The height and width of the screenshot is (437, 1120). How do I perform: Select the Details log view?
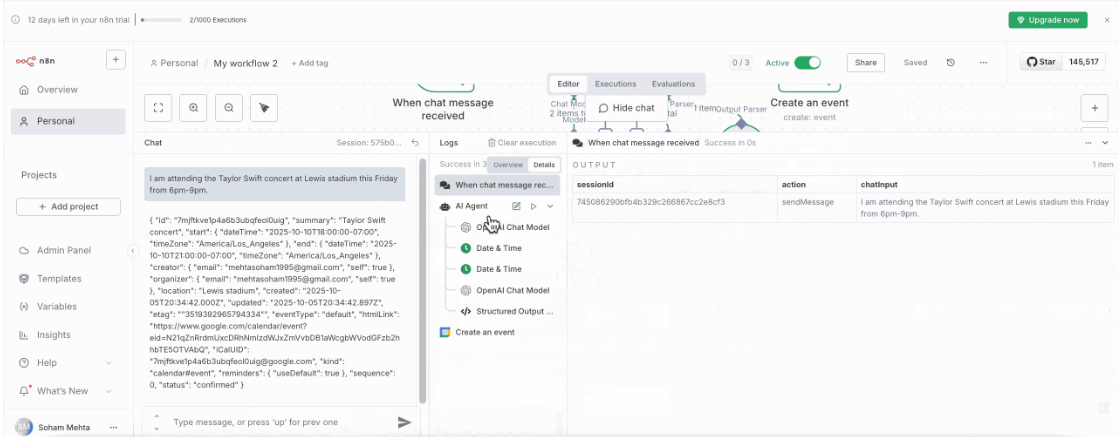click(544, 165)
